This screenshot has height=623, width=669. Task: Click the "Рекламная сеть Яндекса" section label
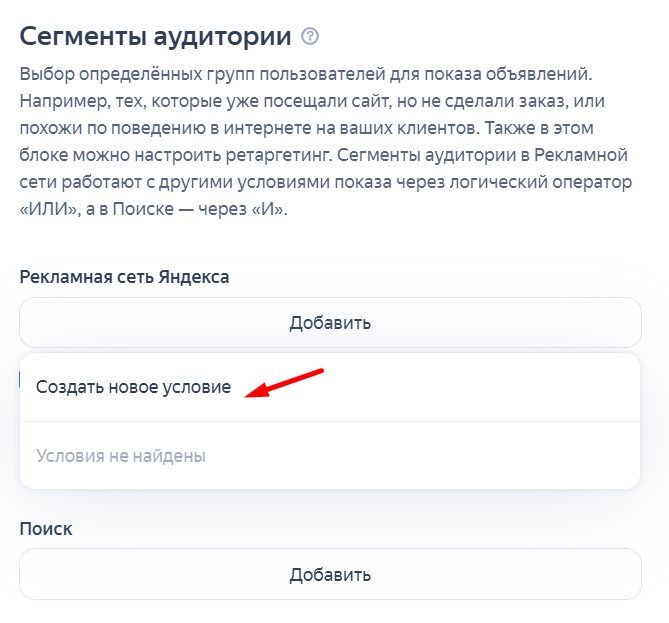click(125, 277)
